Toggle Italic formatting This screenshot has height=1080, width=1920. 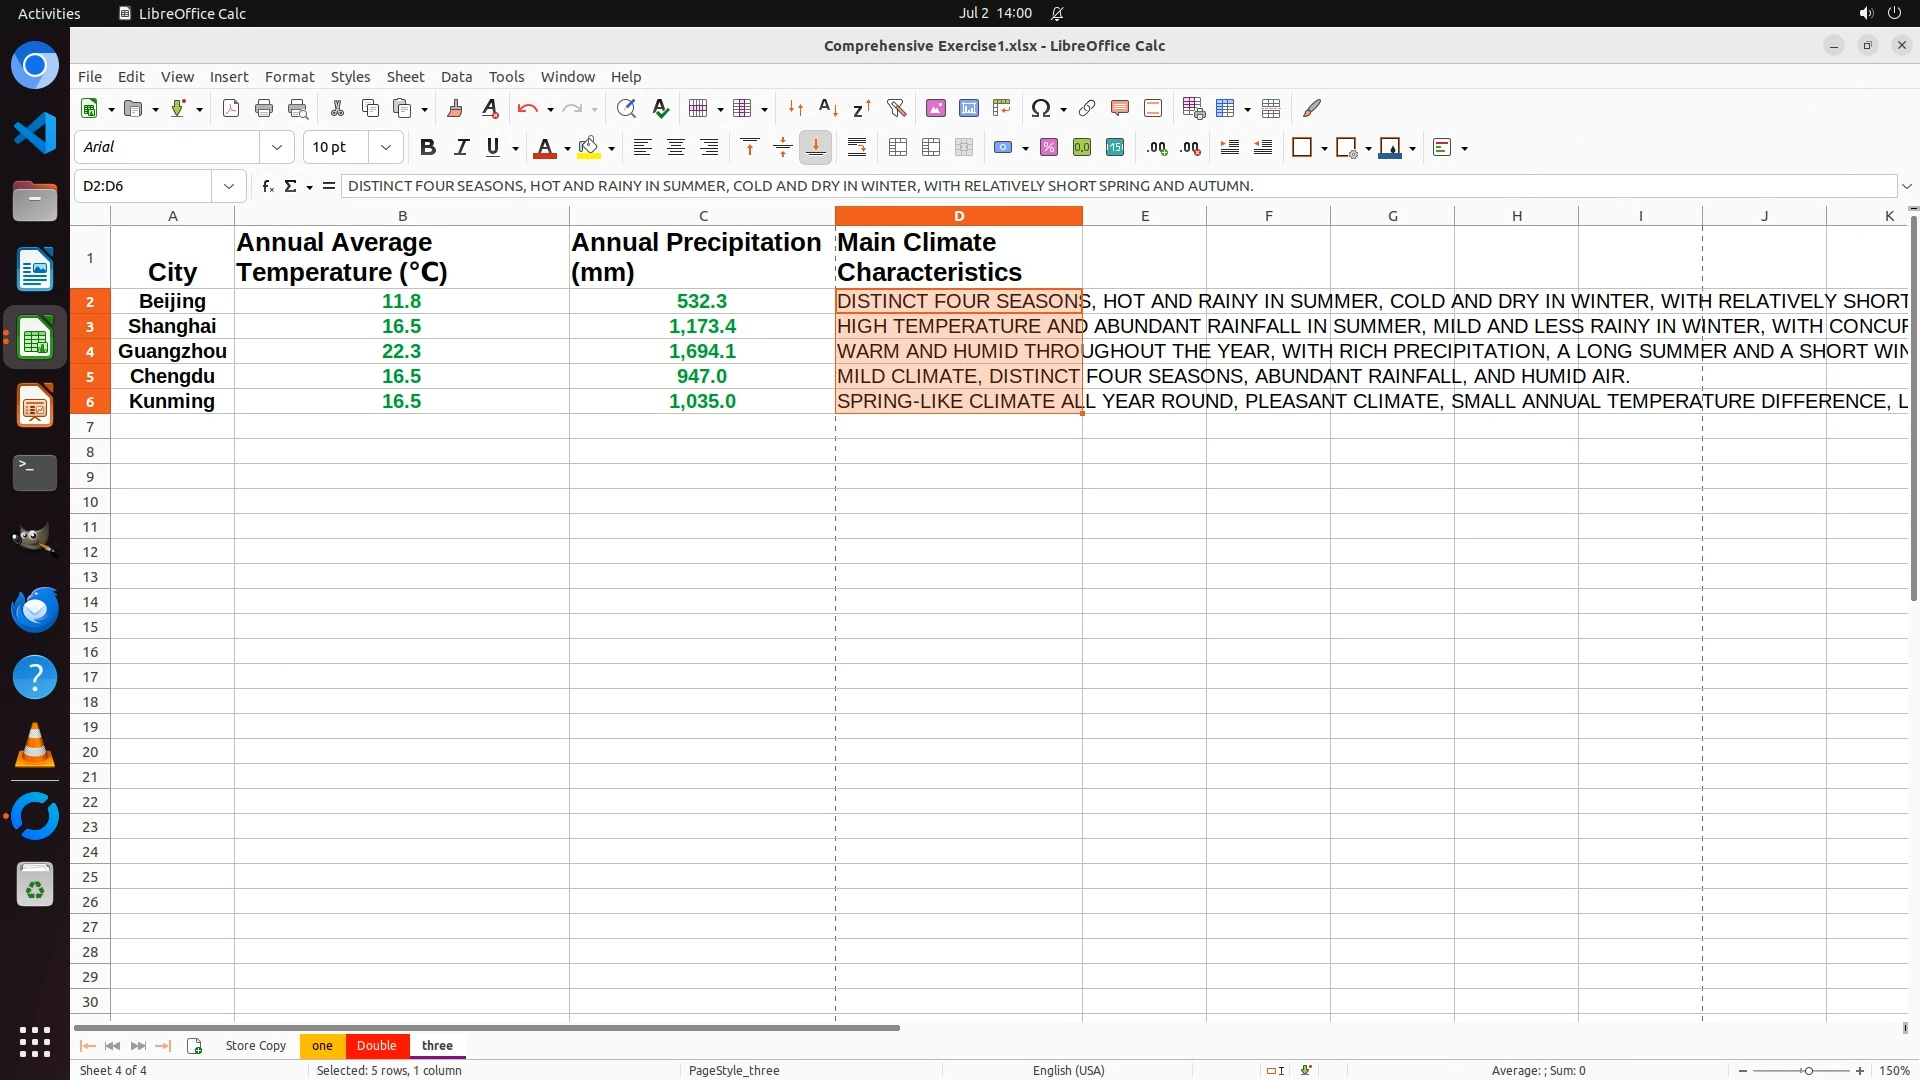tap(461, 147)
